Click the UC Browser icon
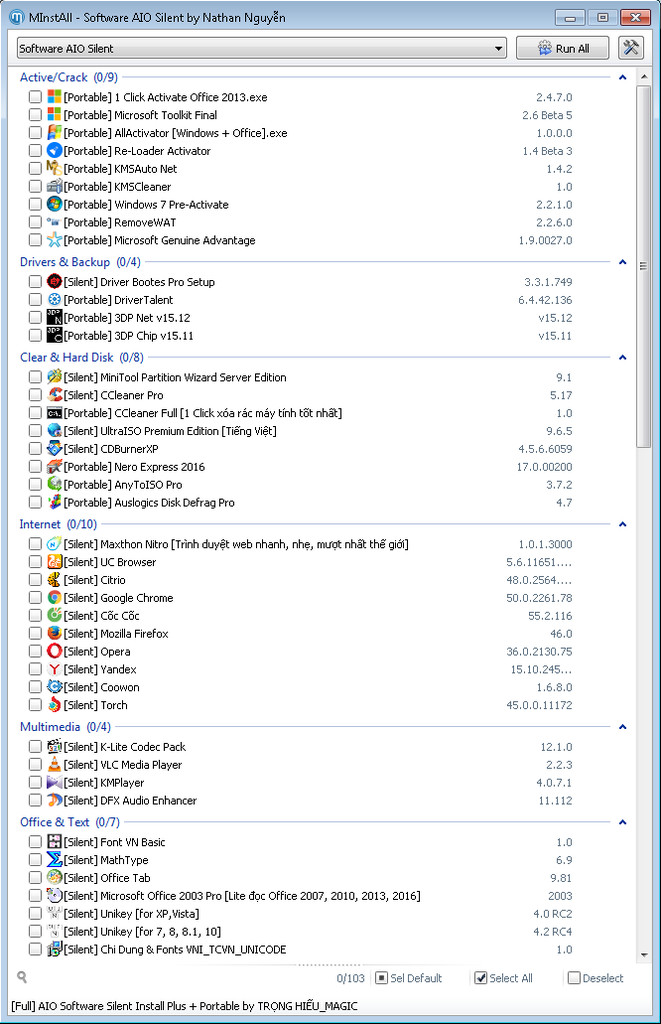 point(54,562)
